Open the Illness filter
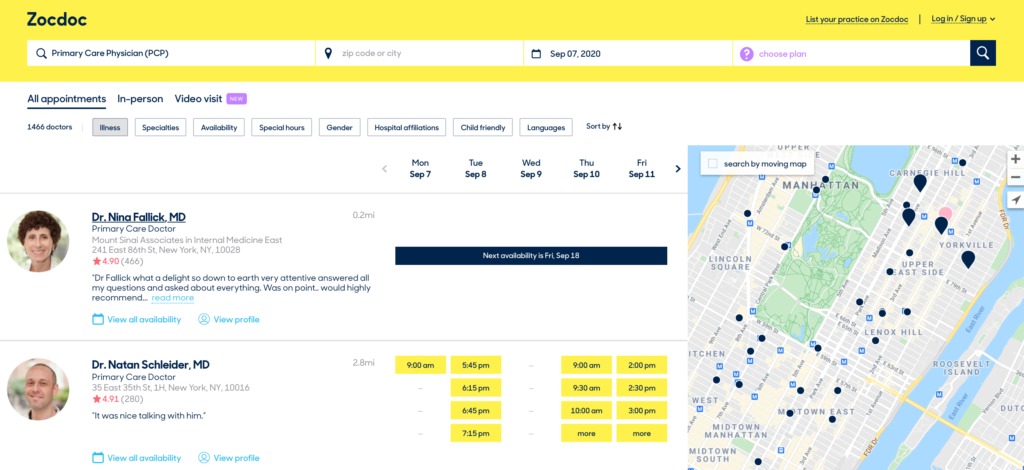 tap(110, 127)
